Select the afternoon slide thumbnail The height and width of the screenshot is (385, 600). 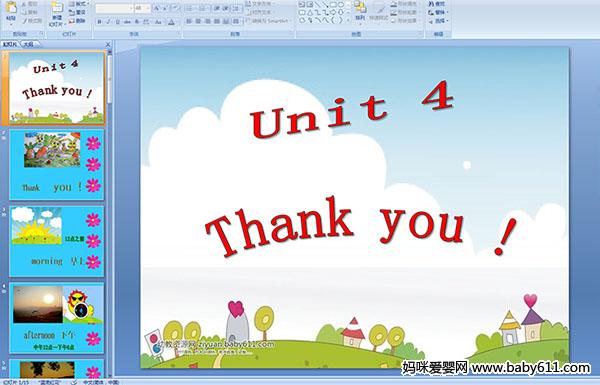57,318
